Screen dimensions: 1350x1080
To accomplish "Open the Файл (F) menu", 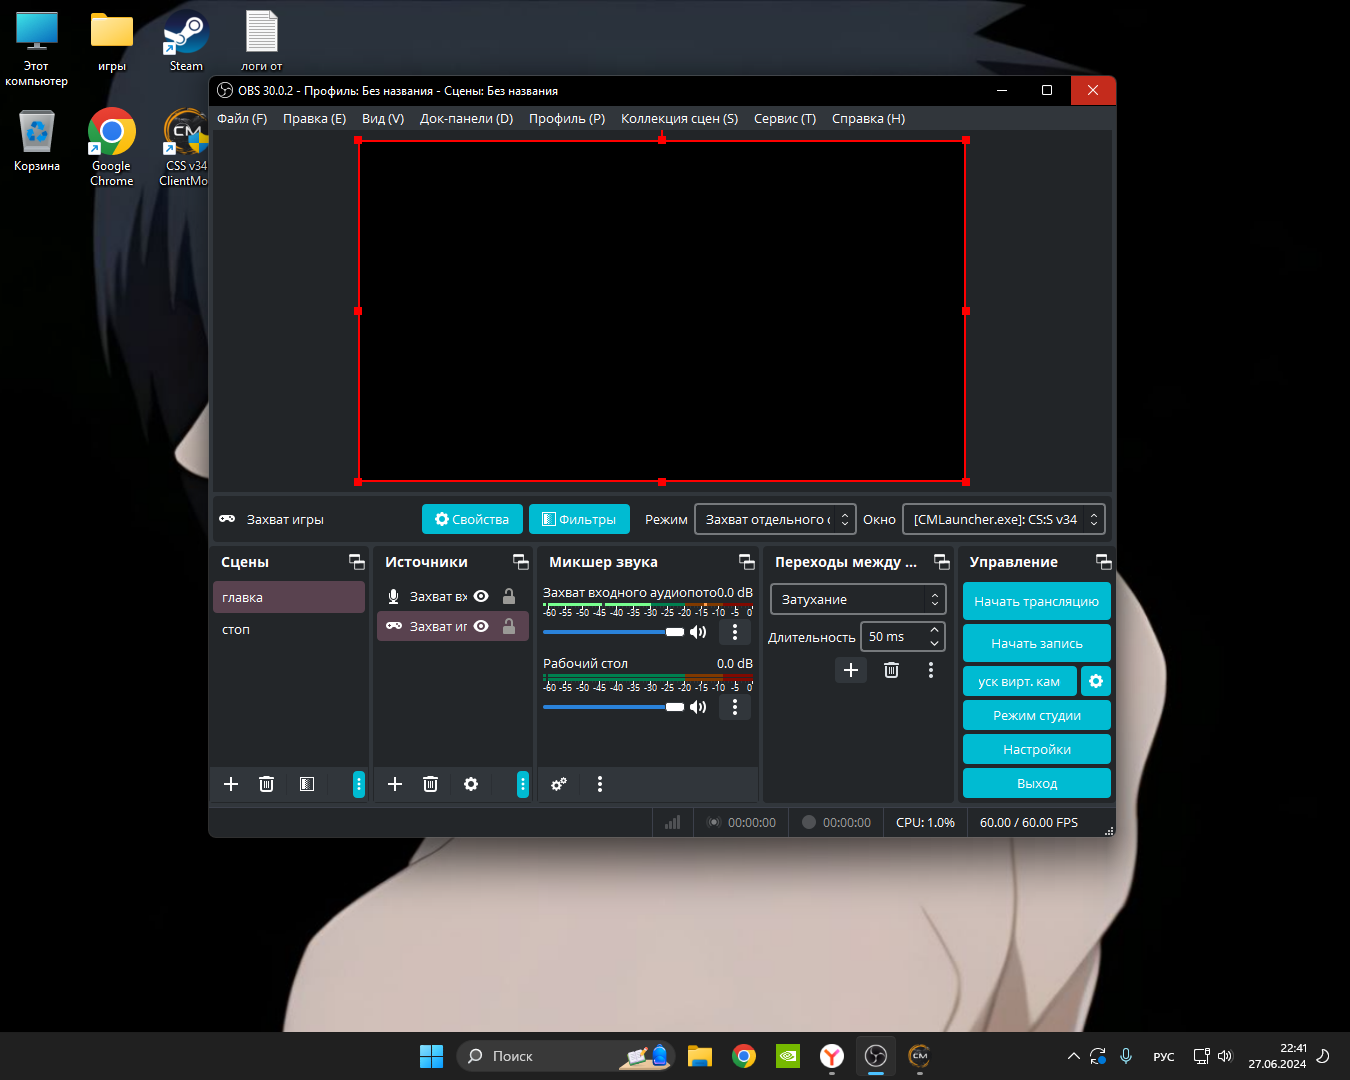I will tap(242, 118).
